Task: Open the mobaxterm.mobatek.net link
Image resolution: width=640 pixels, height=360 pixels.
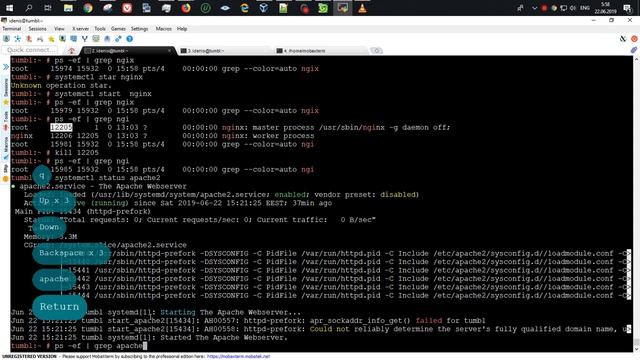Action: click(238, 356)
